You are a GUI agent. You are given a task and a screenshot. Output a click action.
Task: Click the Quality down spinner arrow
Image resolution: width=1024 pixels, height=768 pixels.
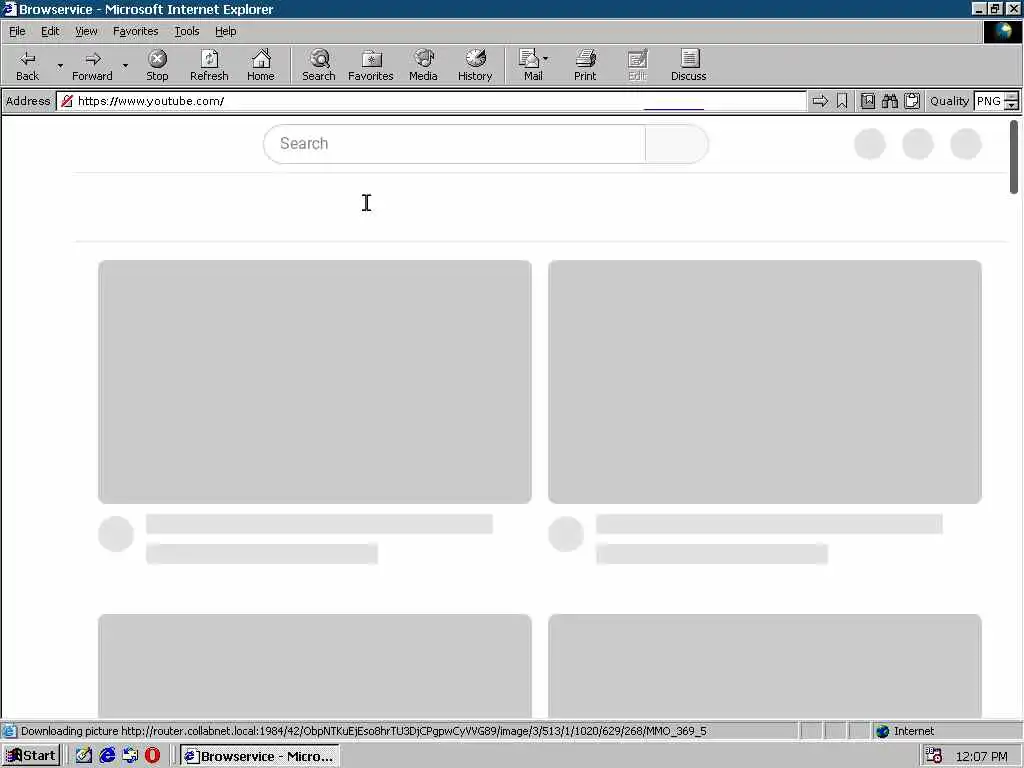(1012, 106)
